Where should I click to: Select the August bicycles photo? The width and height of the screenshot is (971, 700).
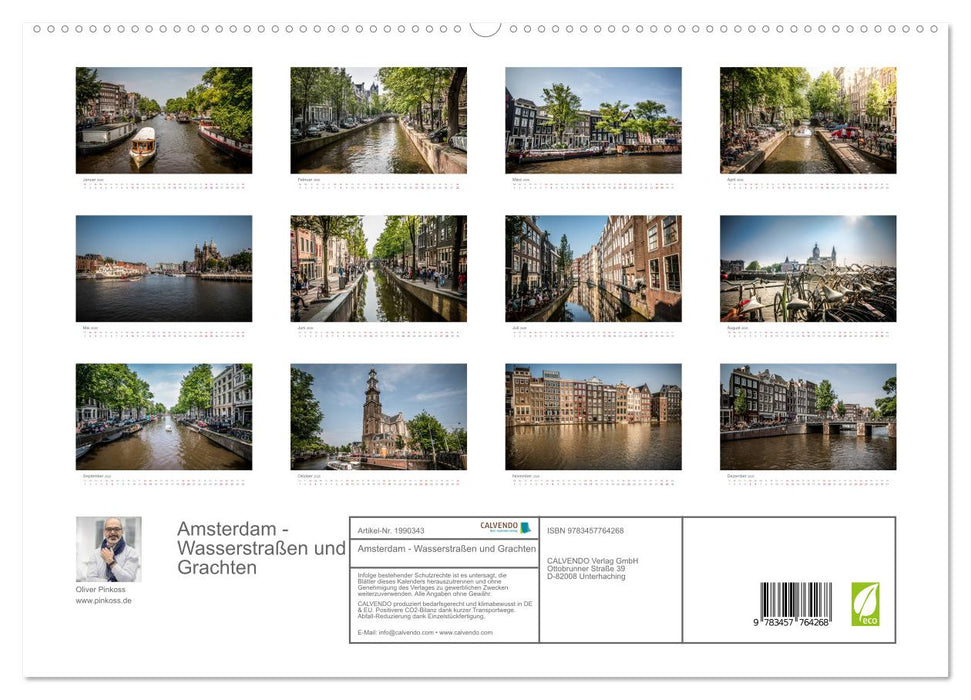807,268
